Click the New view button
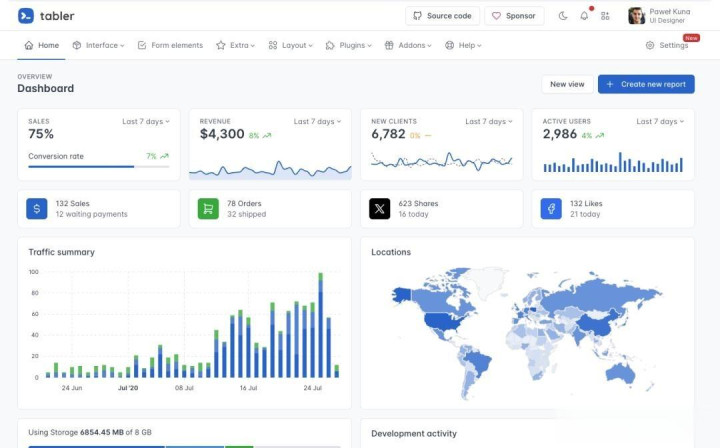 pyautogui.click(x=567, y=84)
